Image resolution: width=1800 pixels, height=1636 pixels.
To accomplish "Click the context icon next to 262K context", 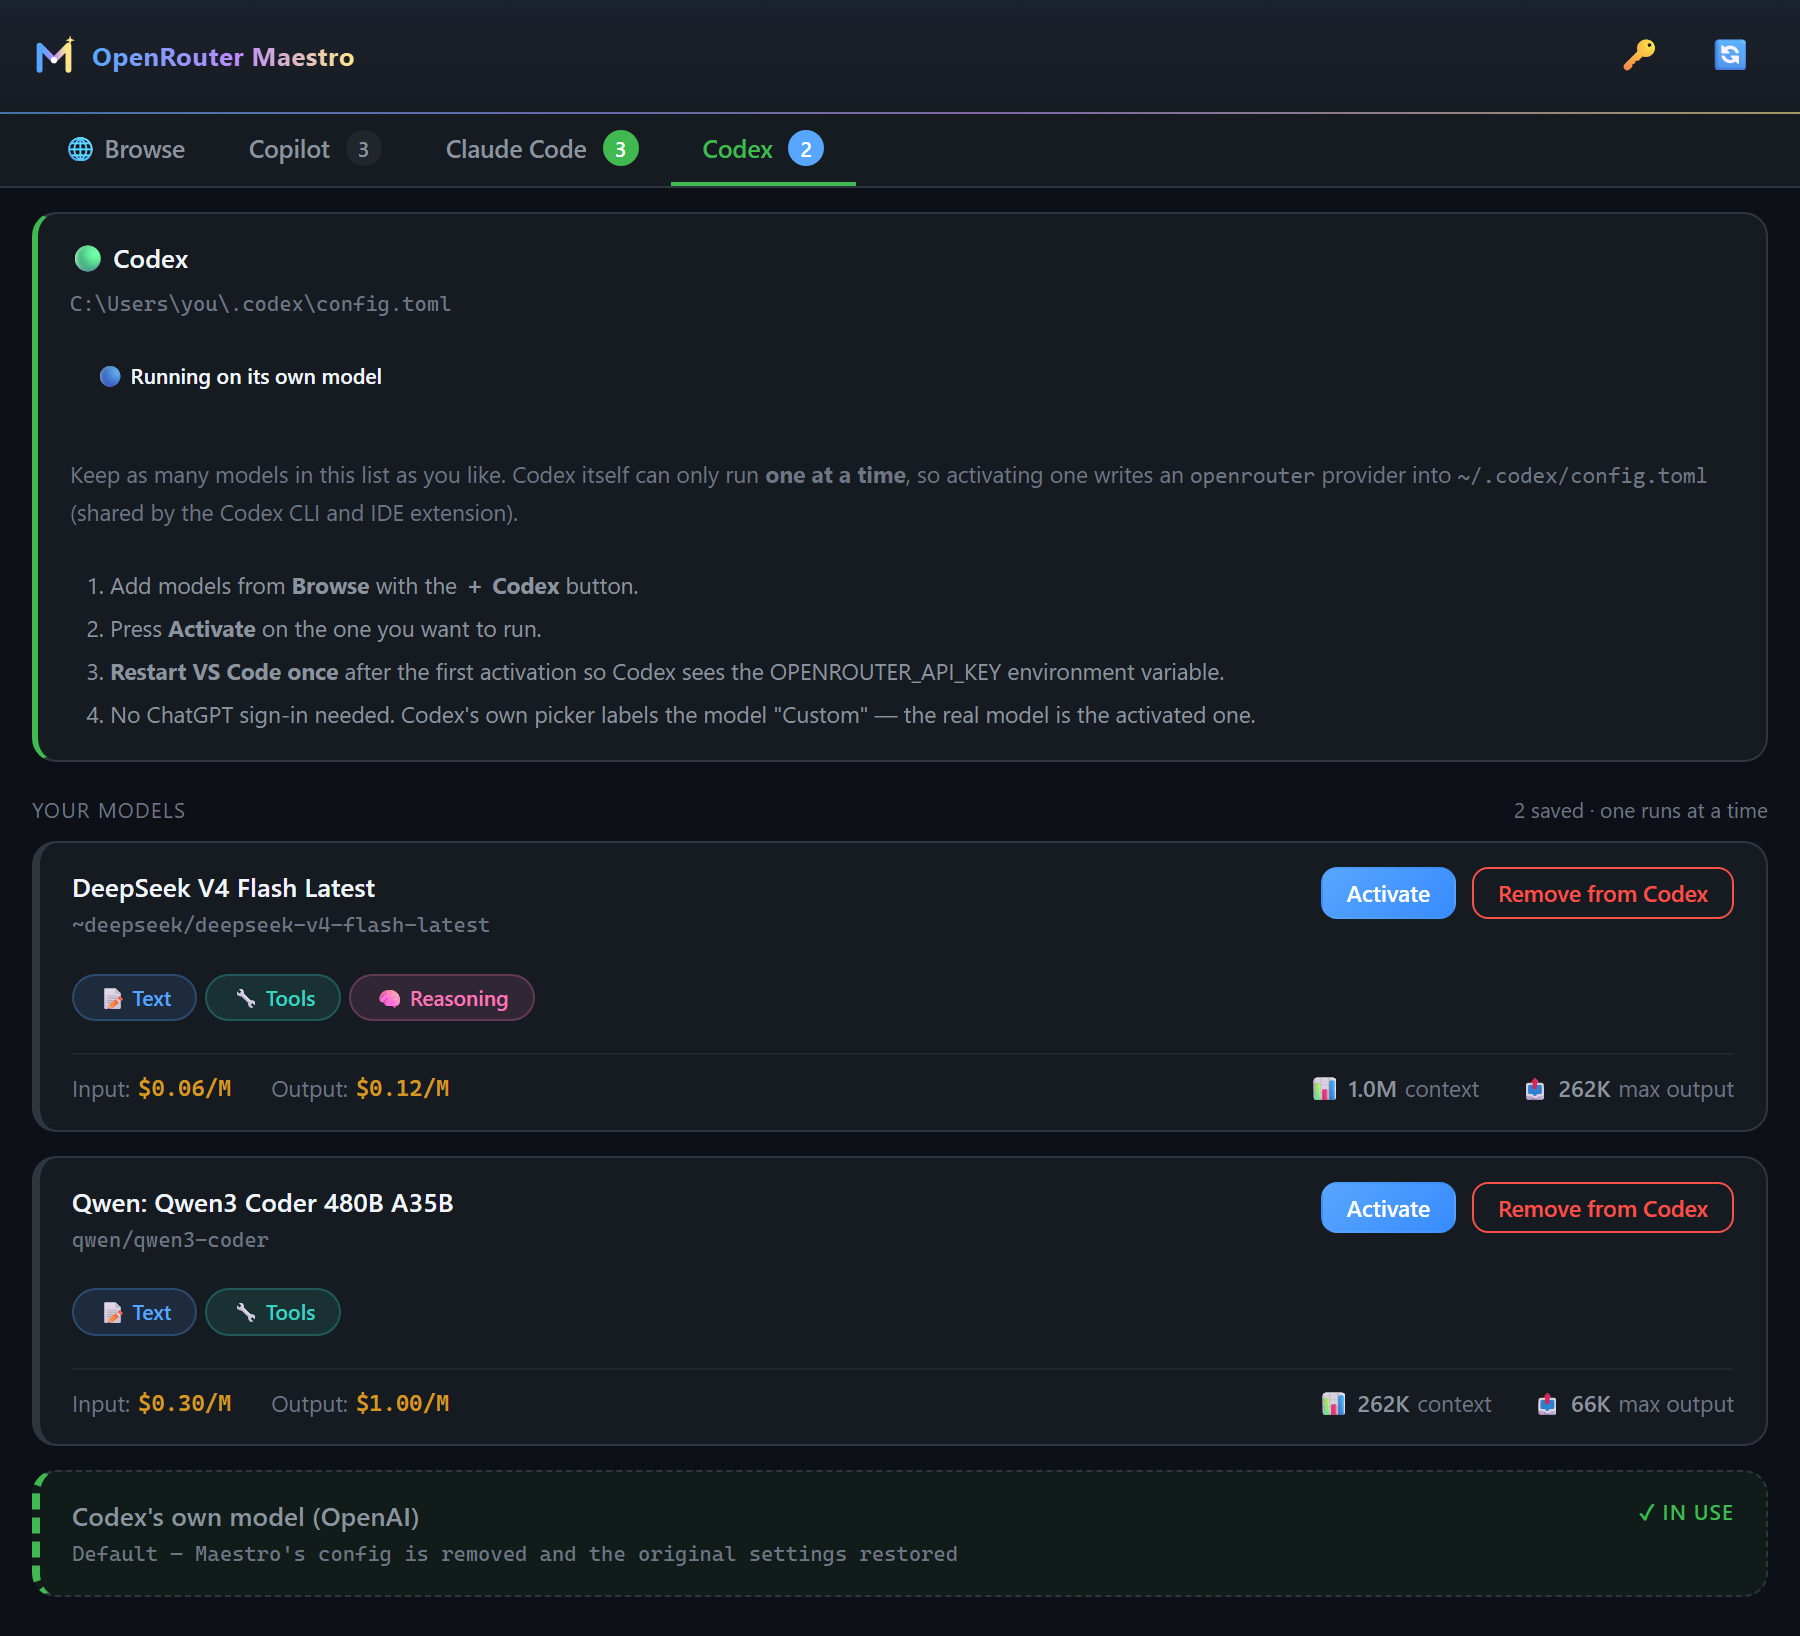I will (1333, 1404).
